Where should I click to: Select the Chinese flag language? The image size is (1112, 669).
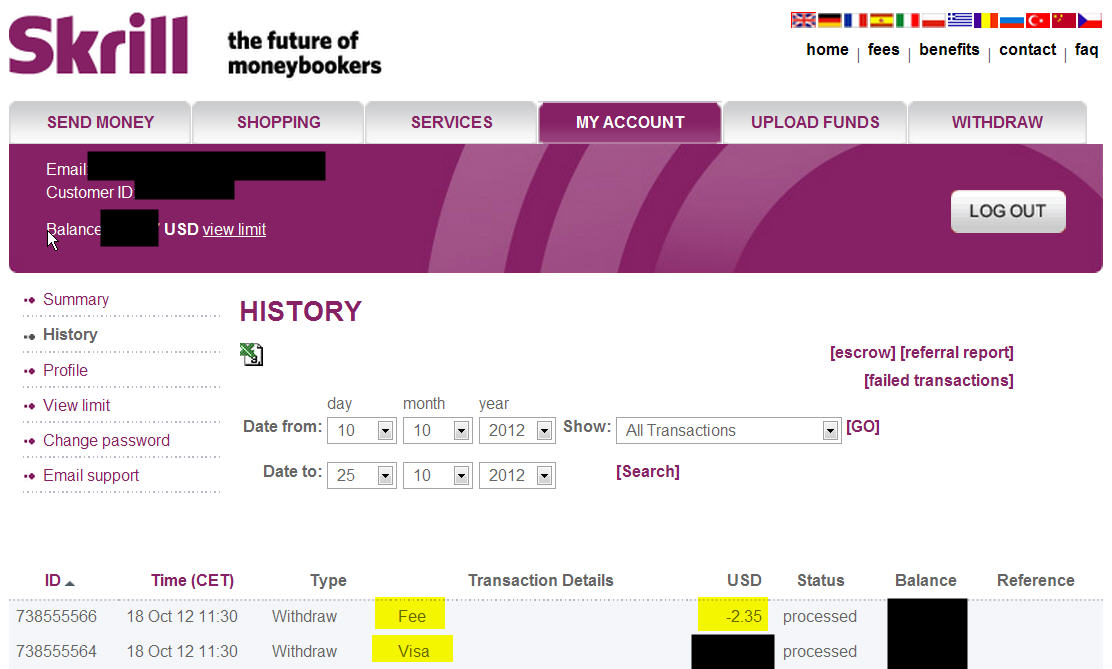pos(1064,20)
